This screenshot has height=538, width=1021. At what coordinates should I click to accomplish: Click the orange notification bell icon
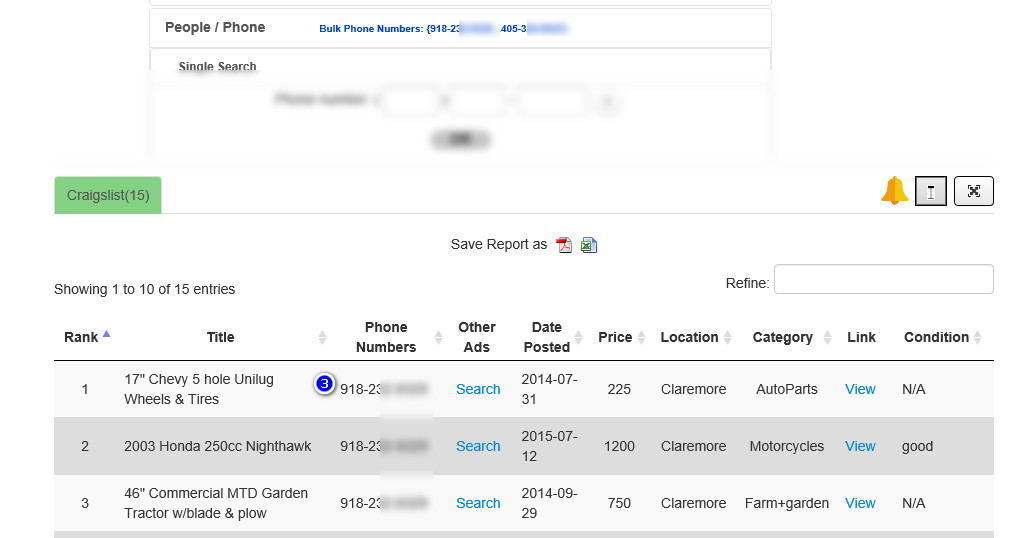tap(895, 191)
